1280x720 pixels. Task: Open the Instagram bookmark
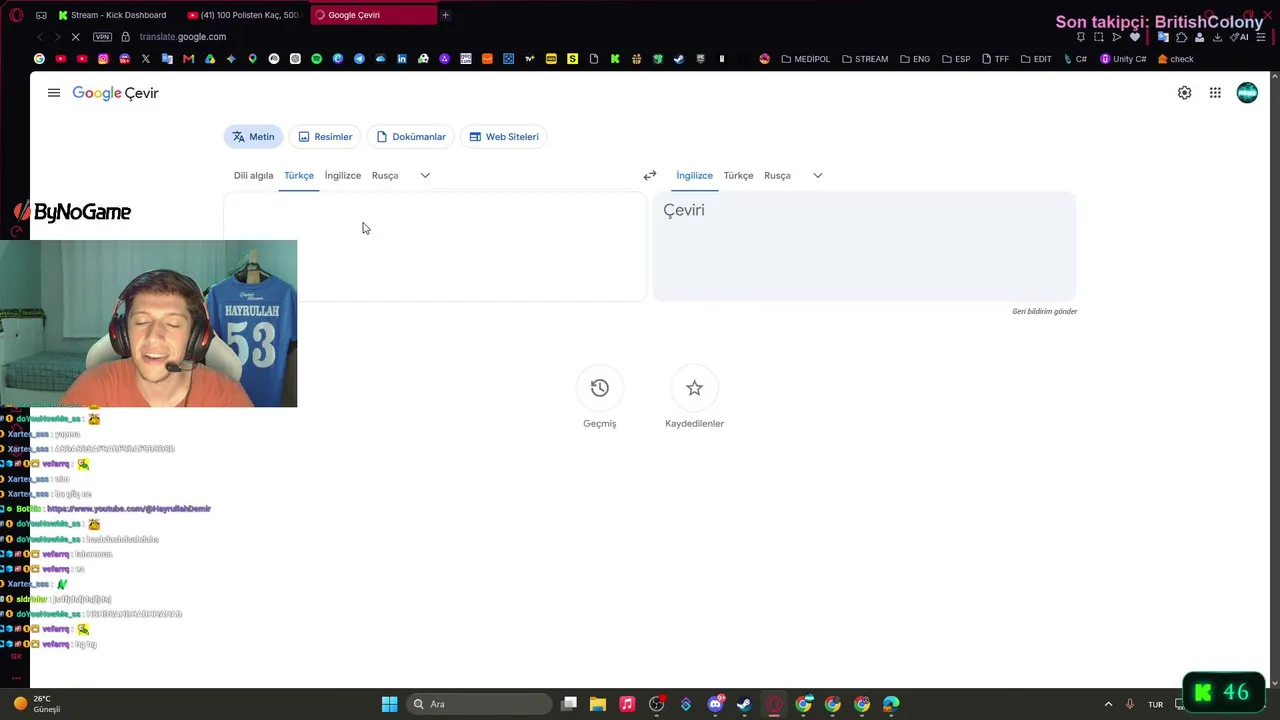(103, 59)
